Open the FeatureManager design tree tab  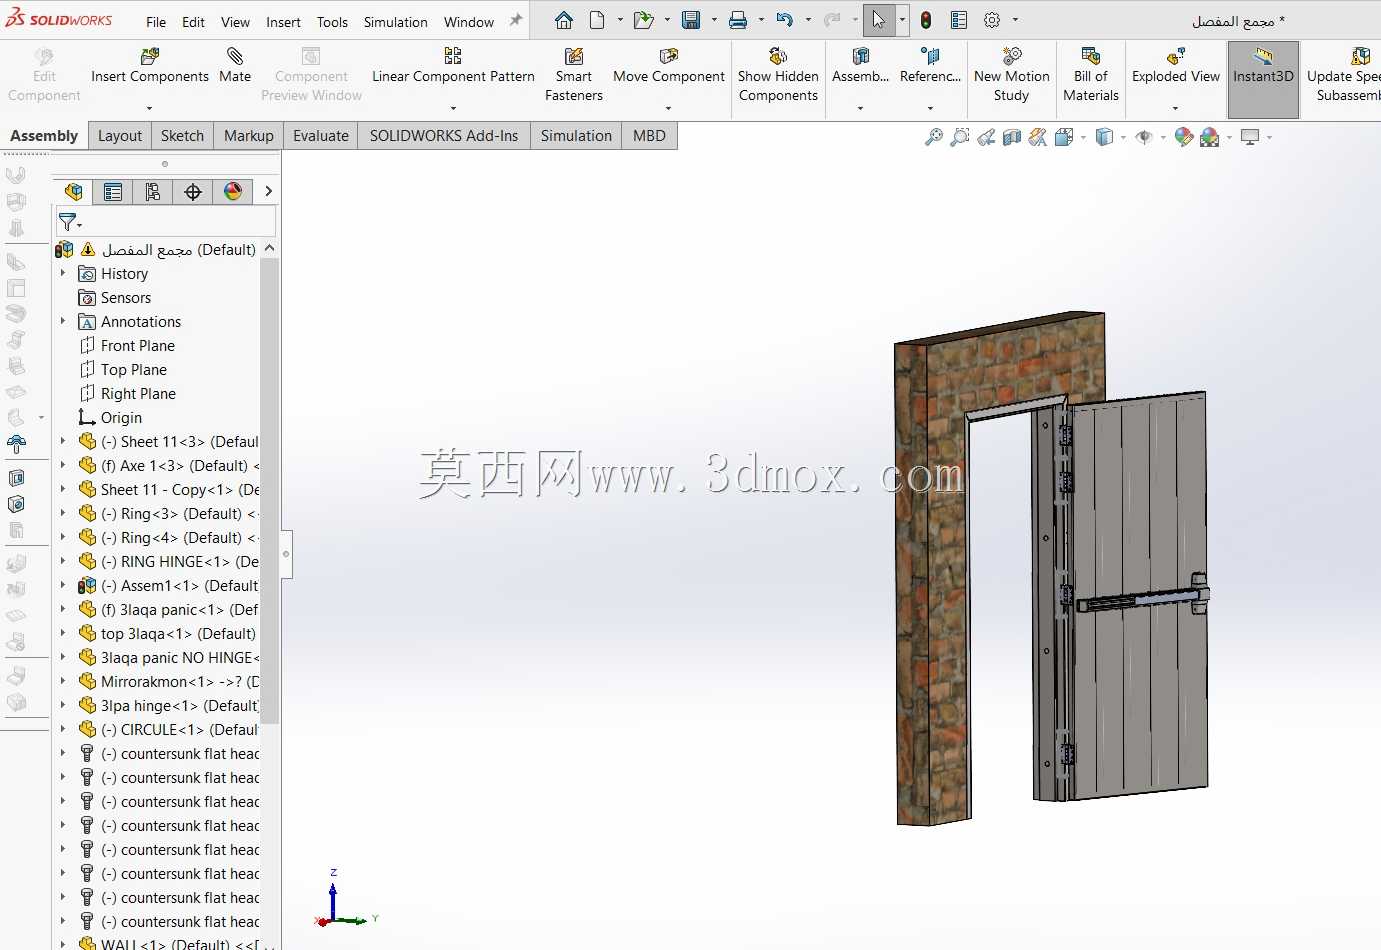point(73,191)
